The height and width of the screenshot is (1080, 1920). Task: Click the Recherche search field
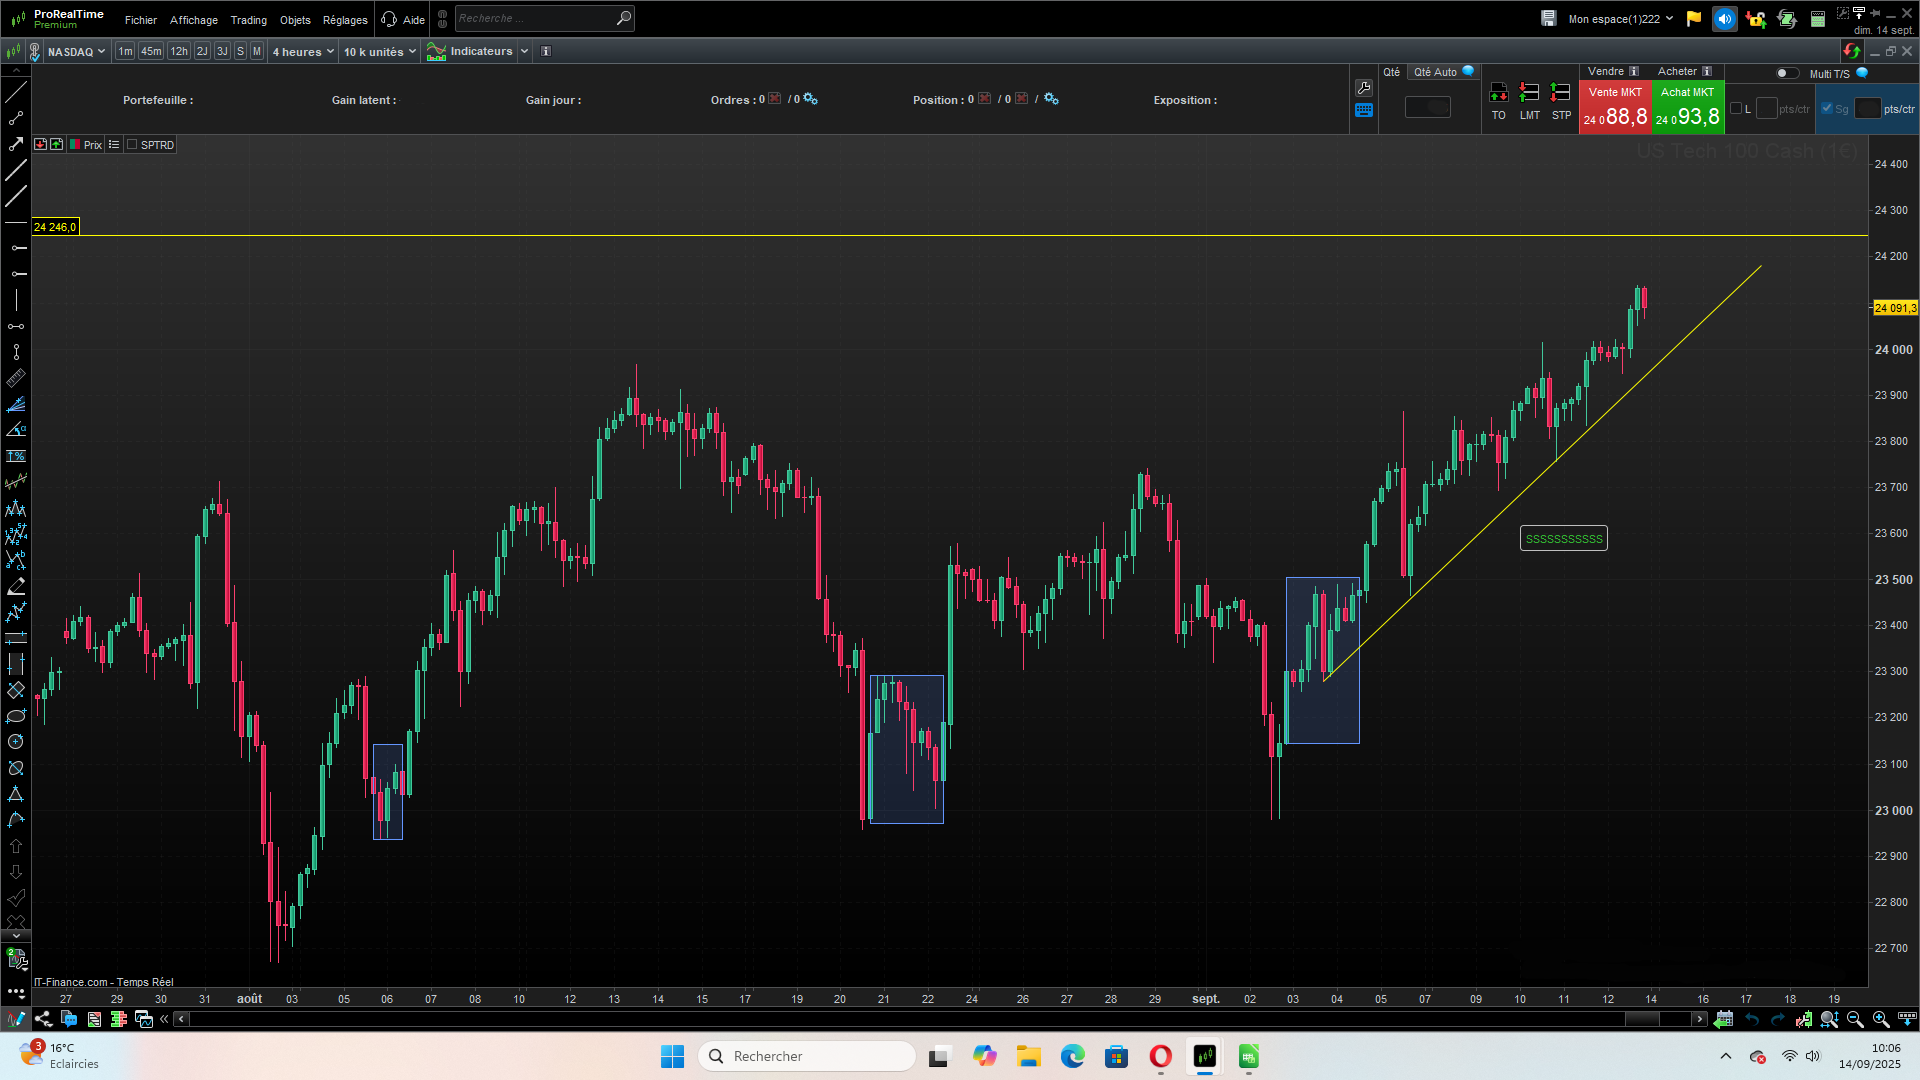point(535,18)
